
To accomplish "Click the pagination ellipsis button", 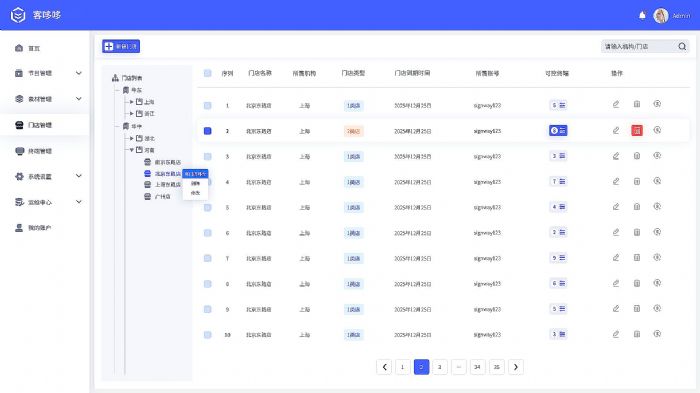I will (x=458, y=367).
